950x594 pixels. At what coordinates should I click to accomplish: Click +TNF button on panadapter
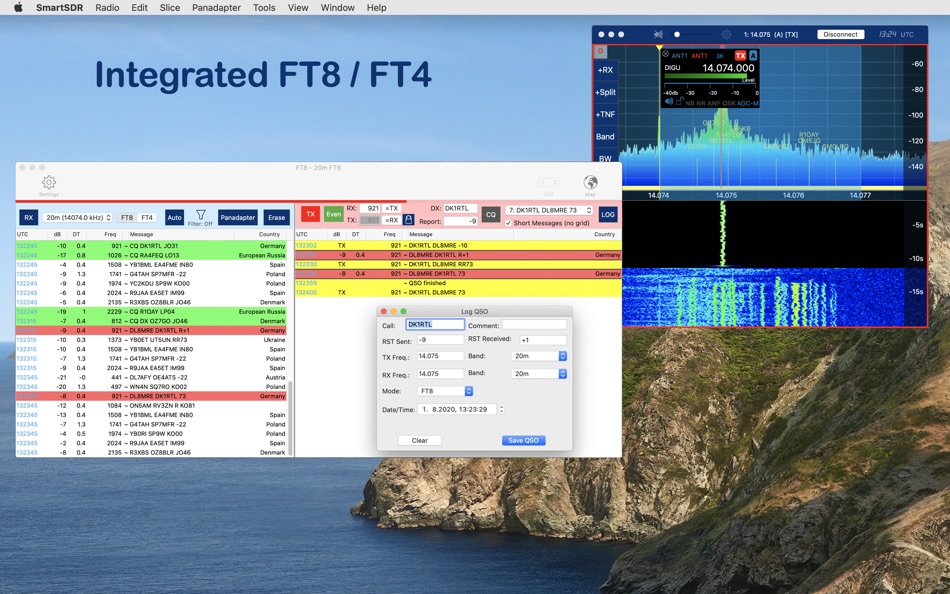click(x=605, y=115)
